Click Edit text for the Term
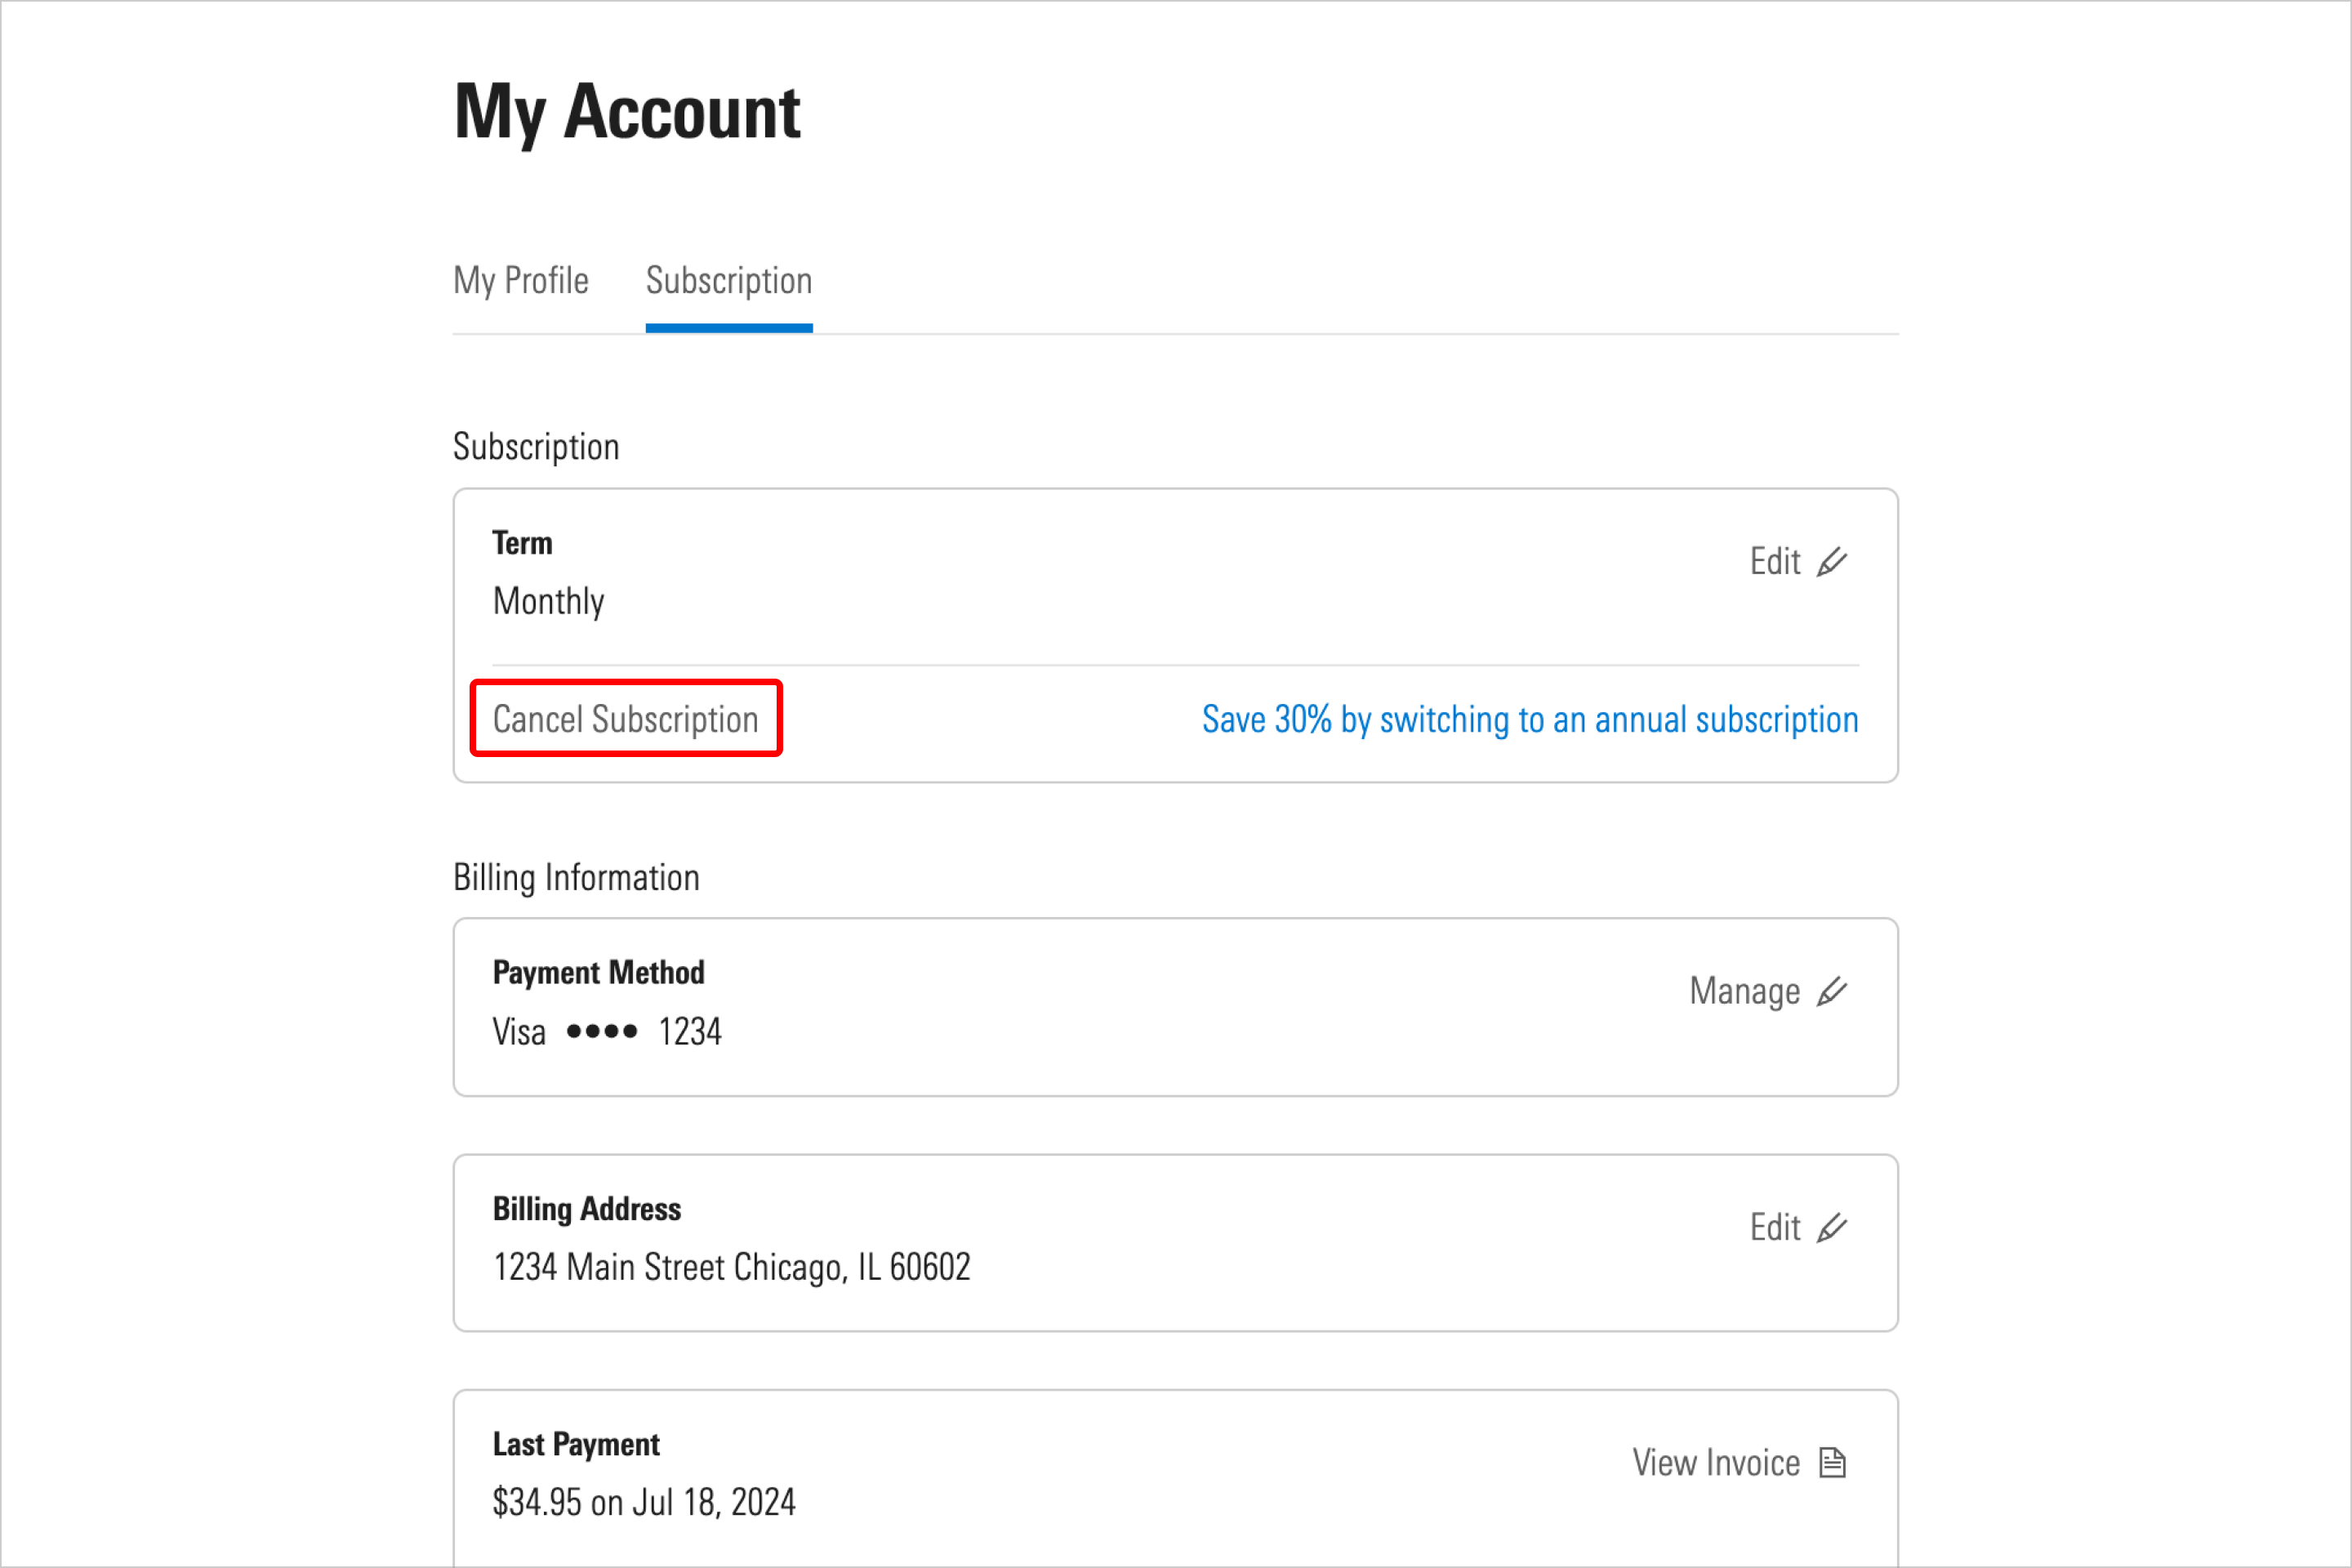2352x1568 pixels. [1775, 562]
